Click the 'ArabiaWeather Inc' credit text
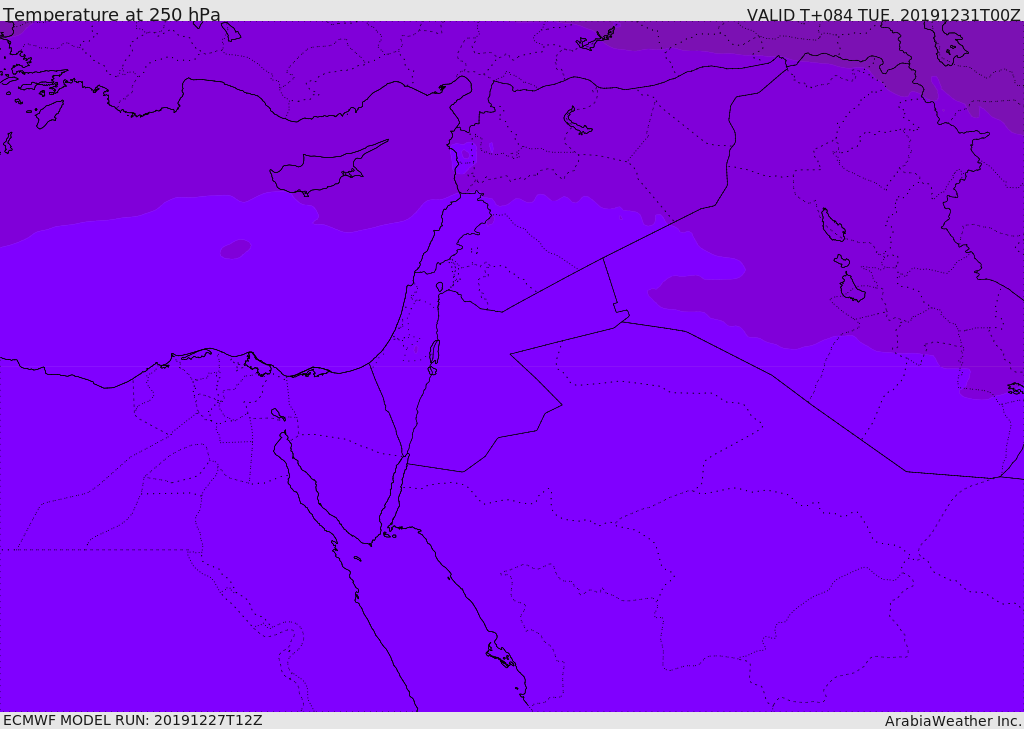The height and width of the screenshot is (729, 1024). pyautogui.click(x=952, y=721)
